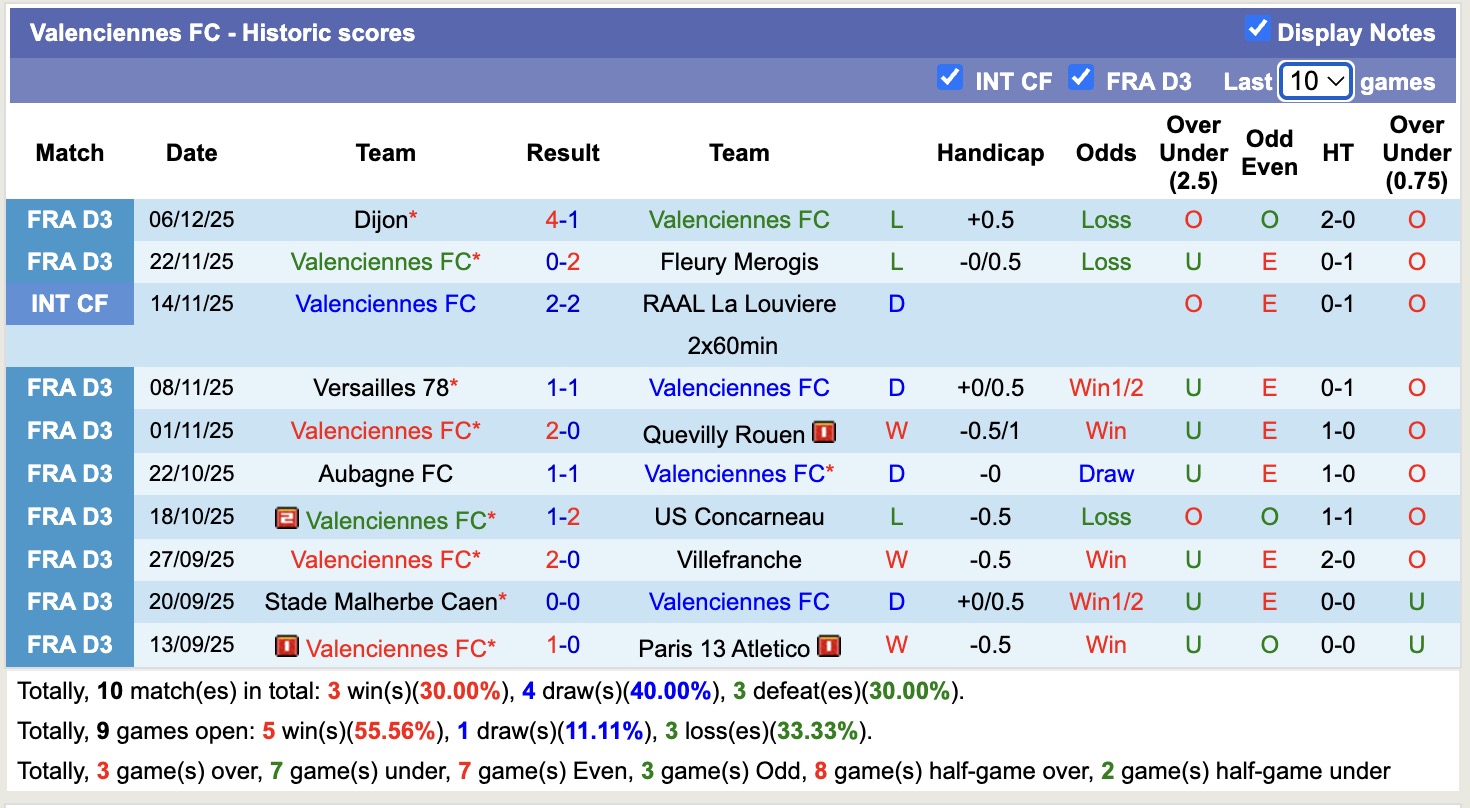Click the INT CF league cell

70,304
